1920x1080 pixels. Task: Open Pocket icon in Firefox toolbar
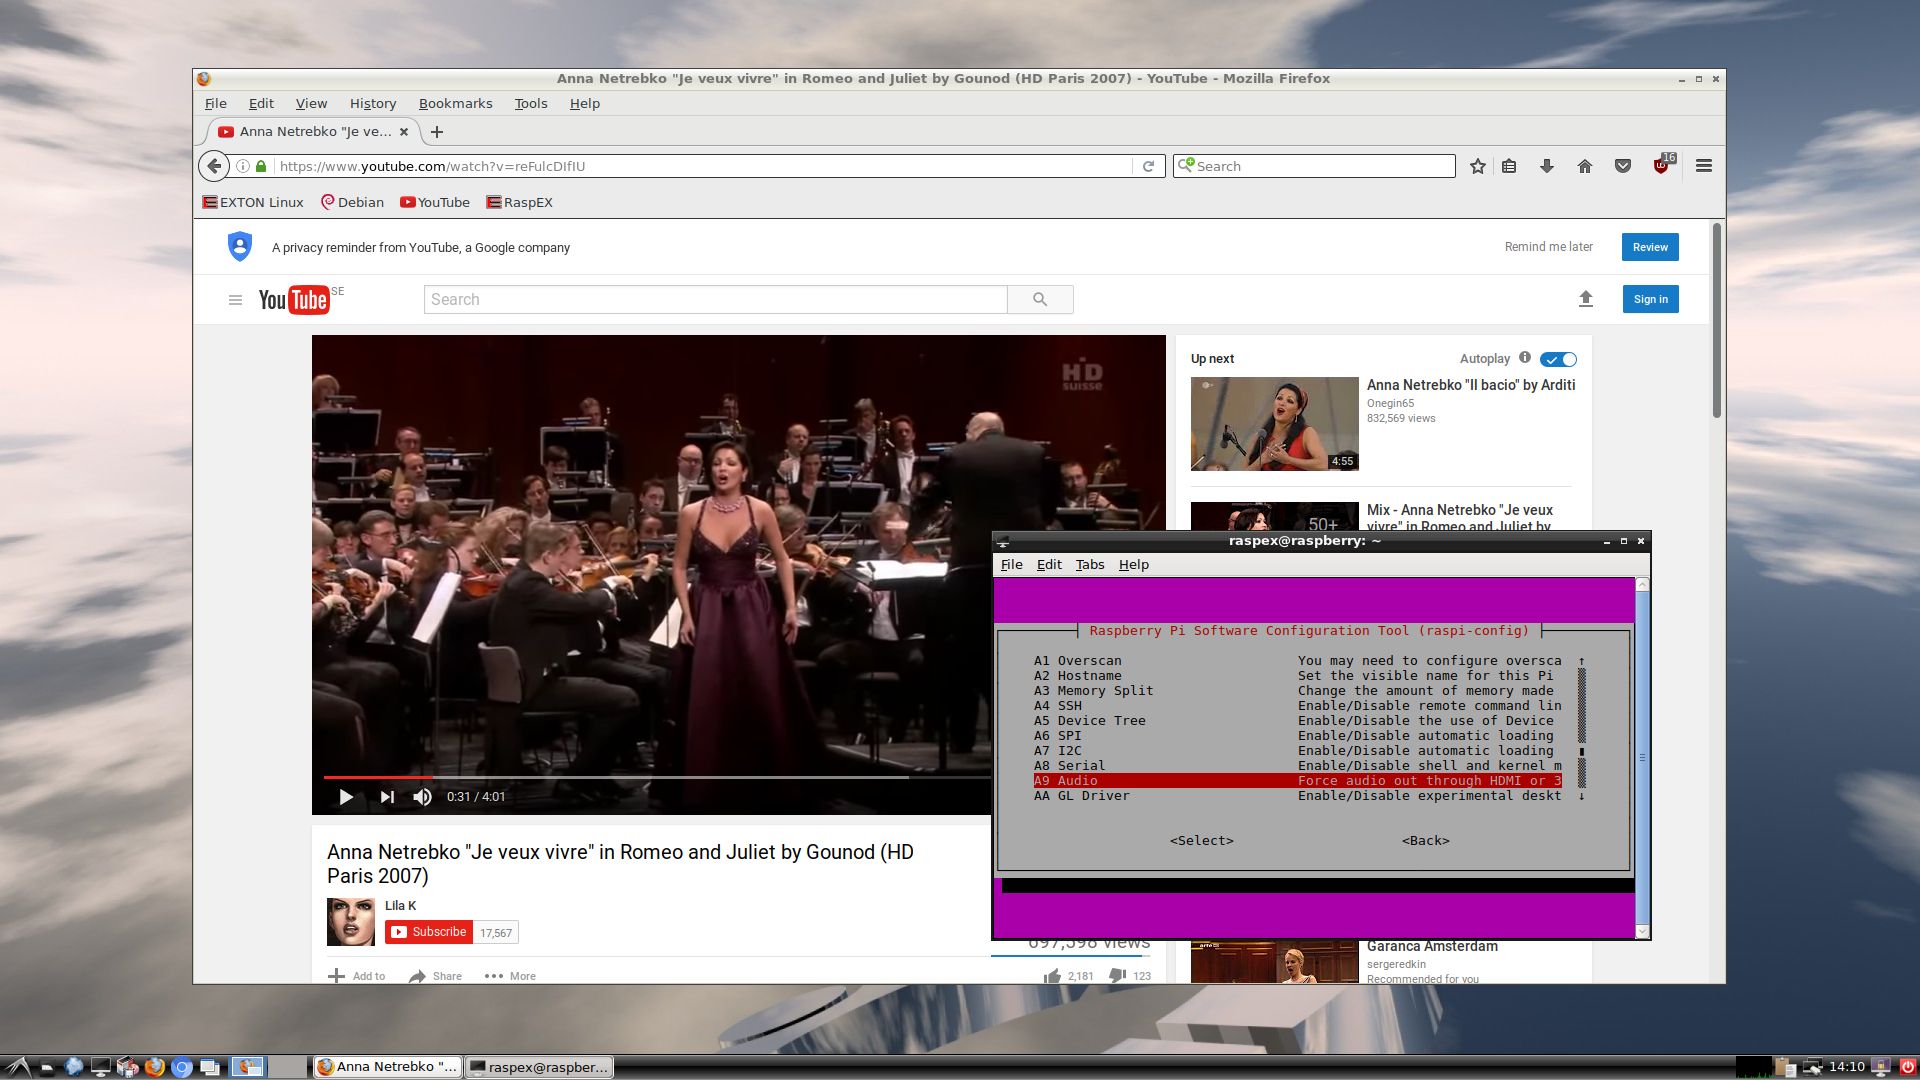pos(1622,166)
